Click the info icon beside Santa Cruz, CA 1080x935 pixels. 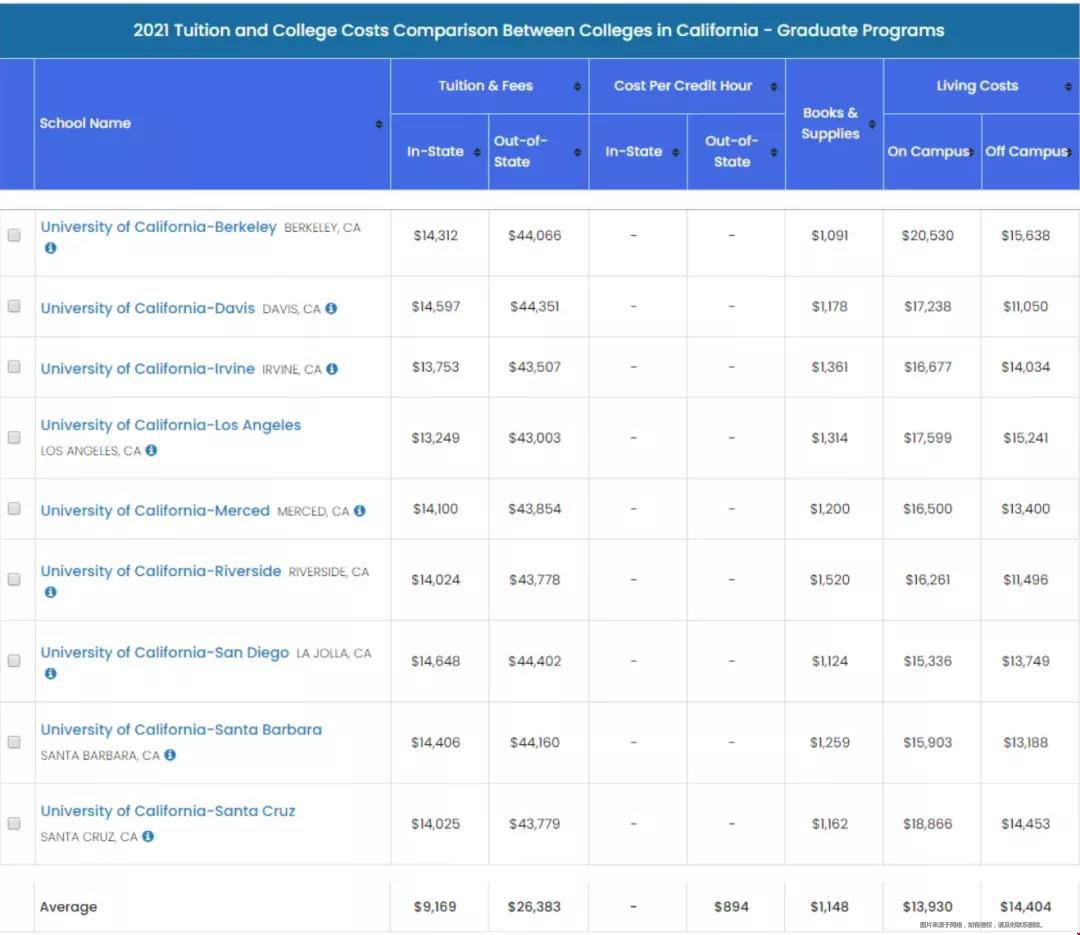coord(148,836)
